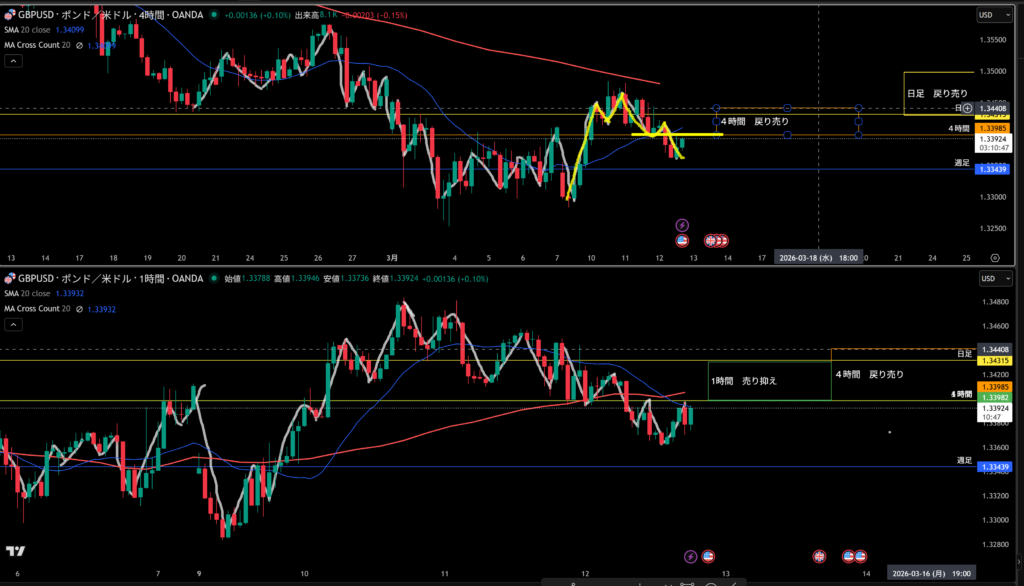Click the purple lightning event icon on lower chart
This screenshot has height=586, width=1024.
(690, 556)
